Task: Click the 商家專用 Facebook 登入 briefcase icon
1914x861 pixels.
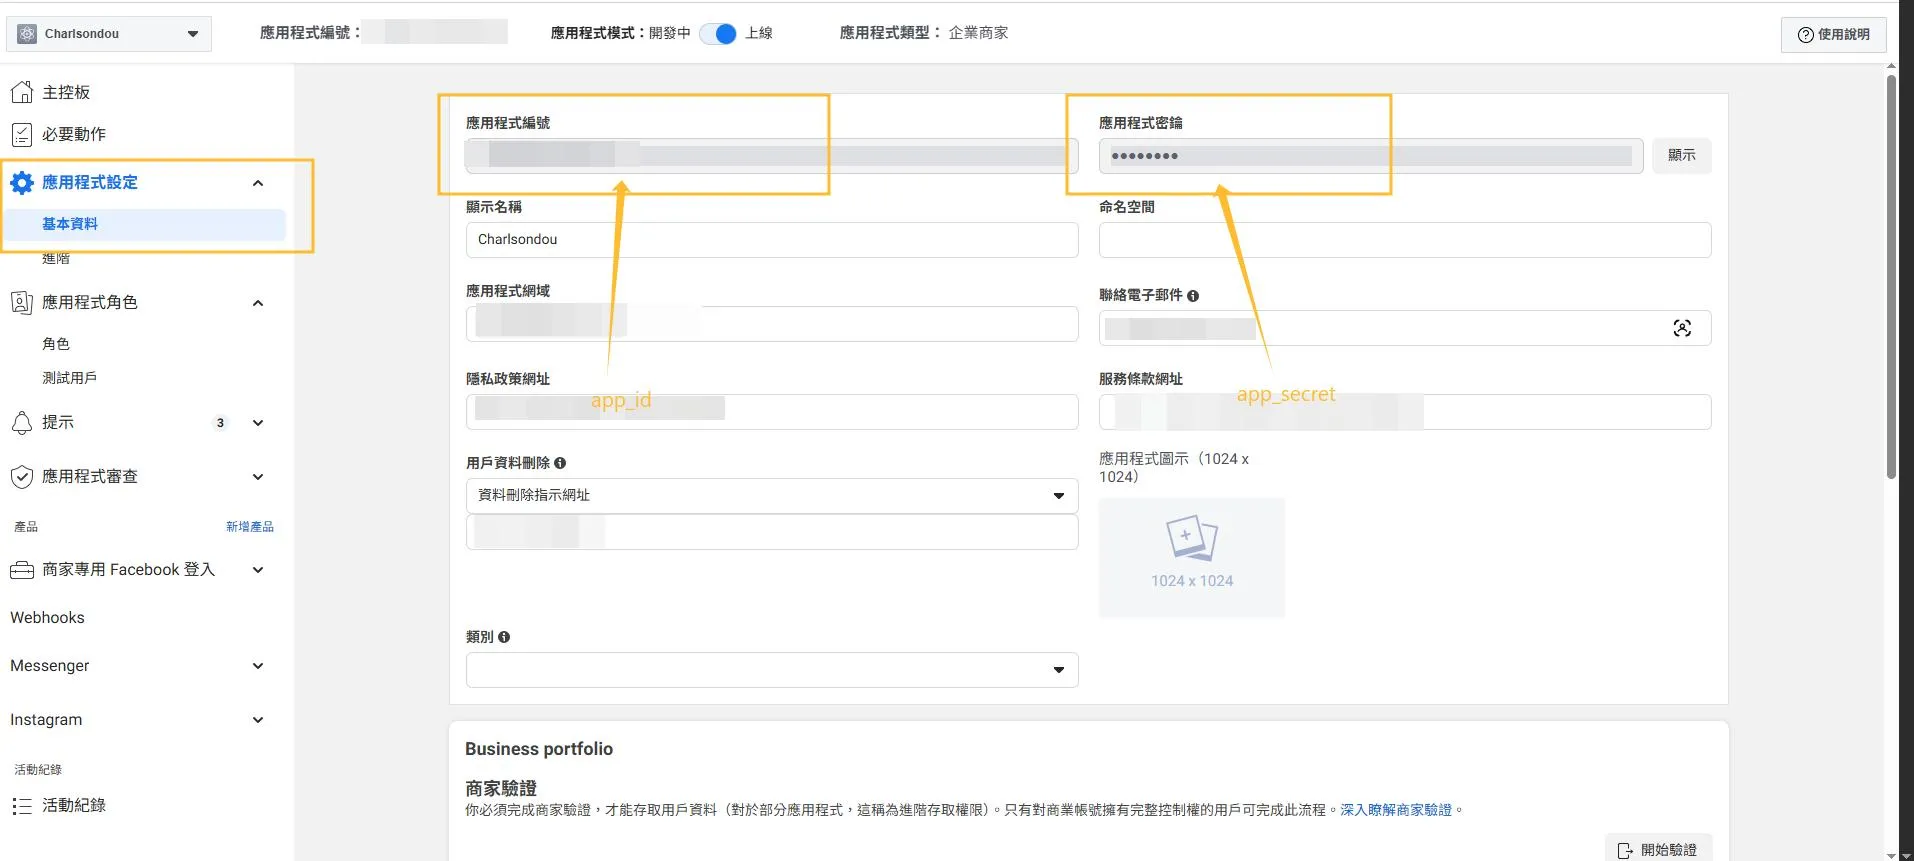Action: pos(22,570)
